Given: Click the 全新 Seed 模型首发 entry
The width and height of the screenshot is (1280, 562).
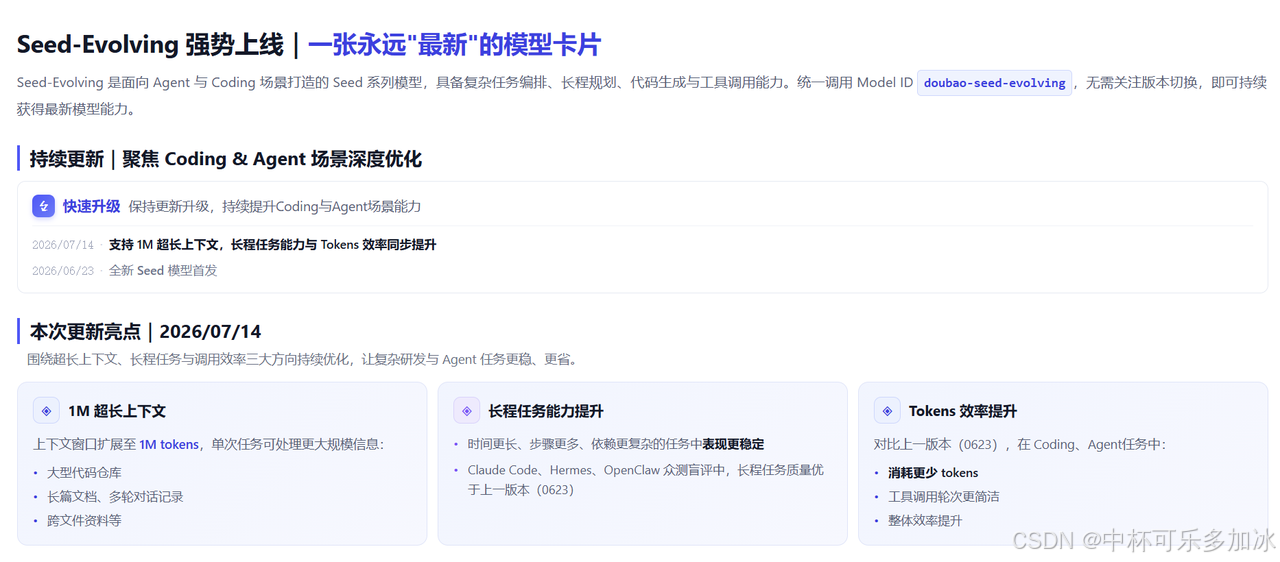Looking at the screenshot, I should point(163,271).
